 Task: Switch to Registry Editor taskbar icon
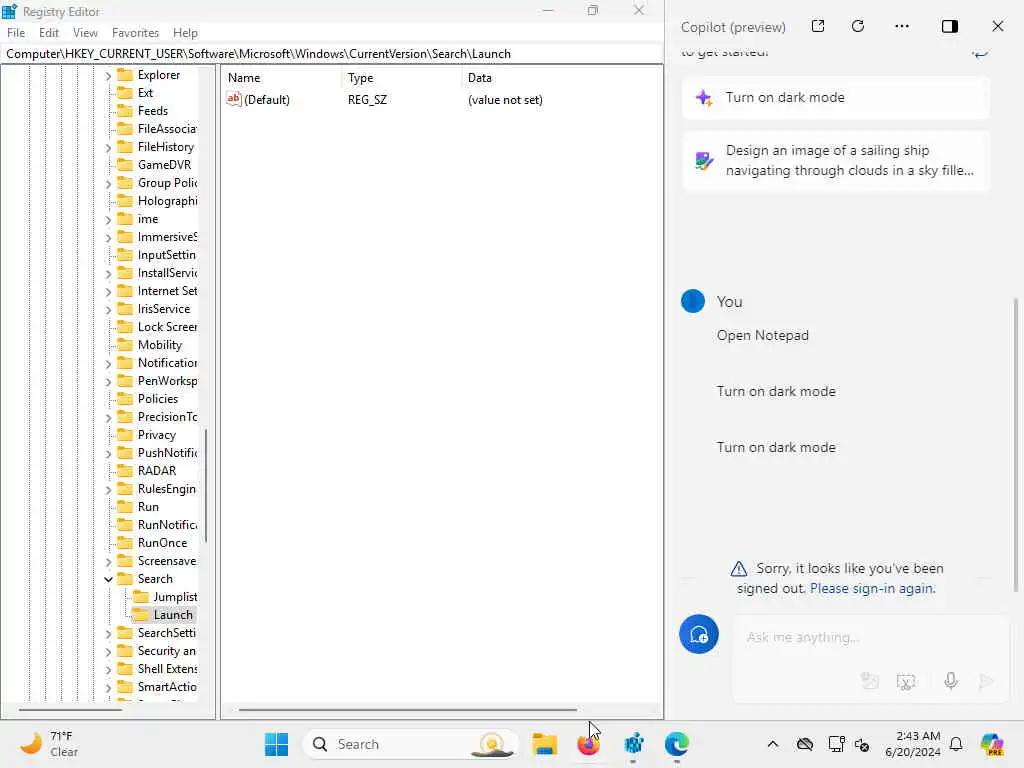[633, 744]
